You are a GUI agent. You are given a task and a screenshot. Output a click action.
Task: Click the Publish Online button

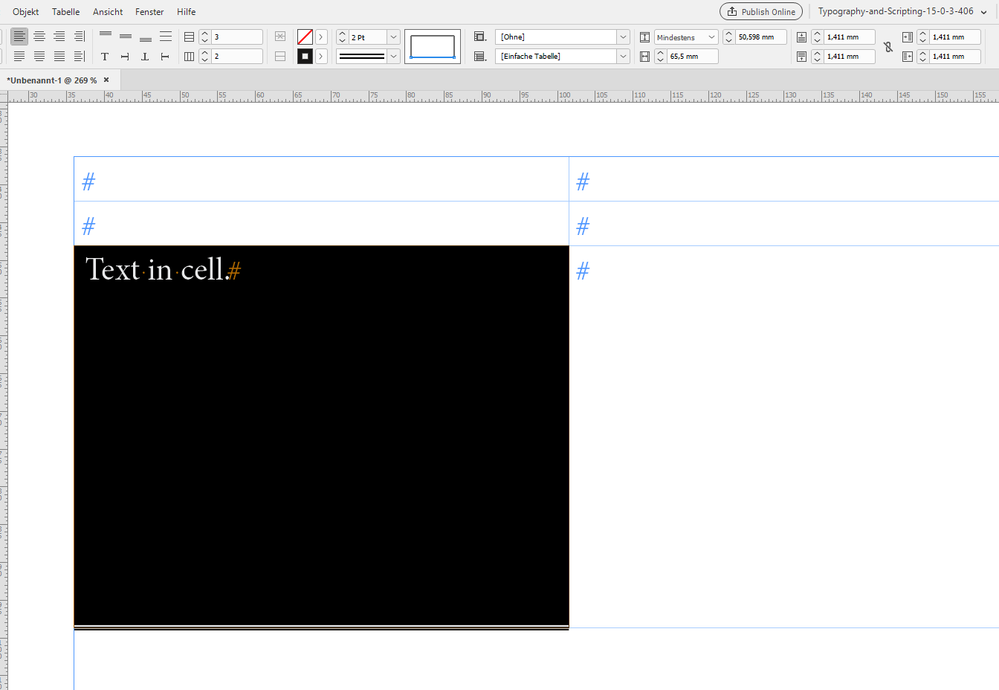[x=760, y=11]
